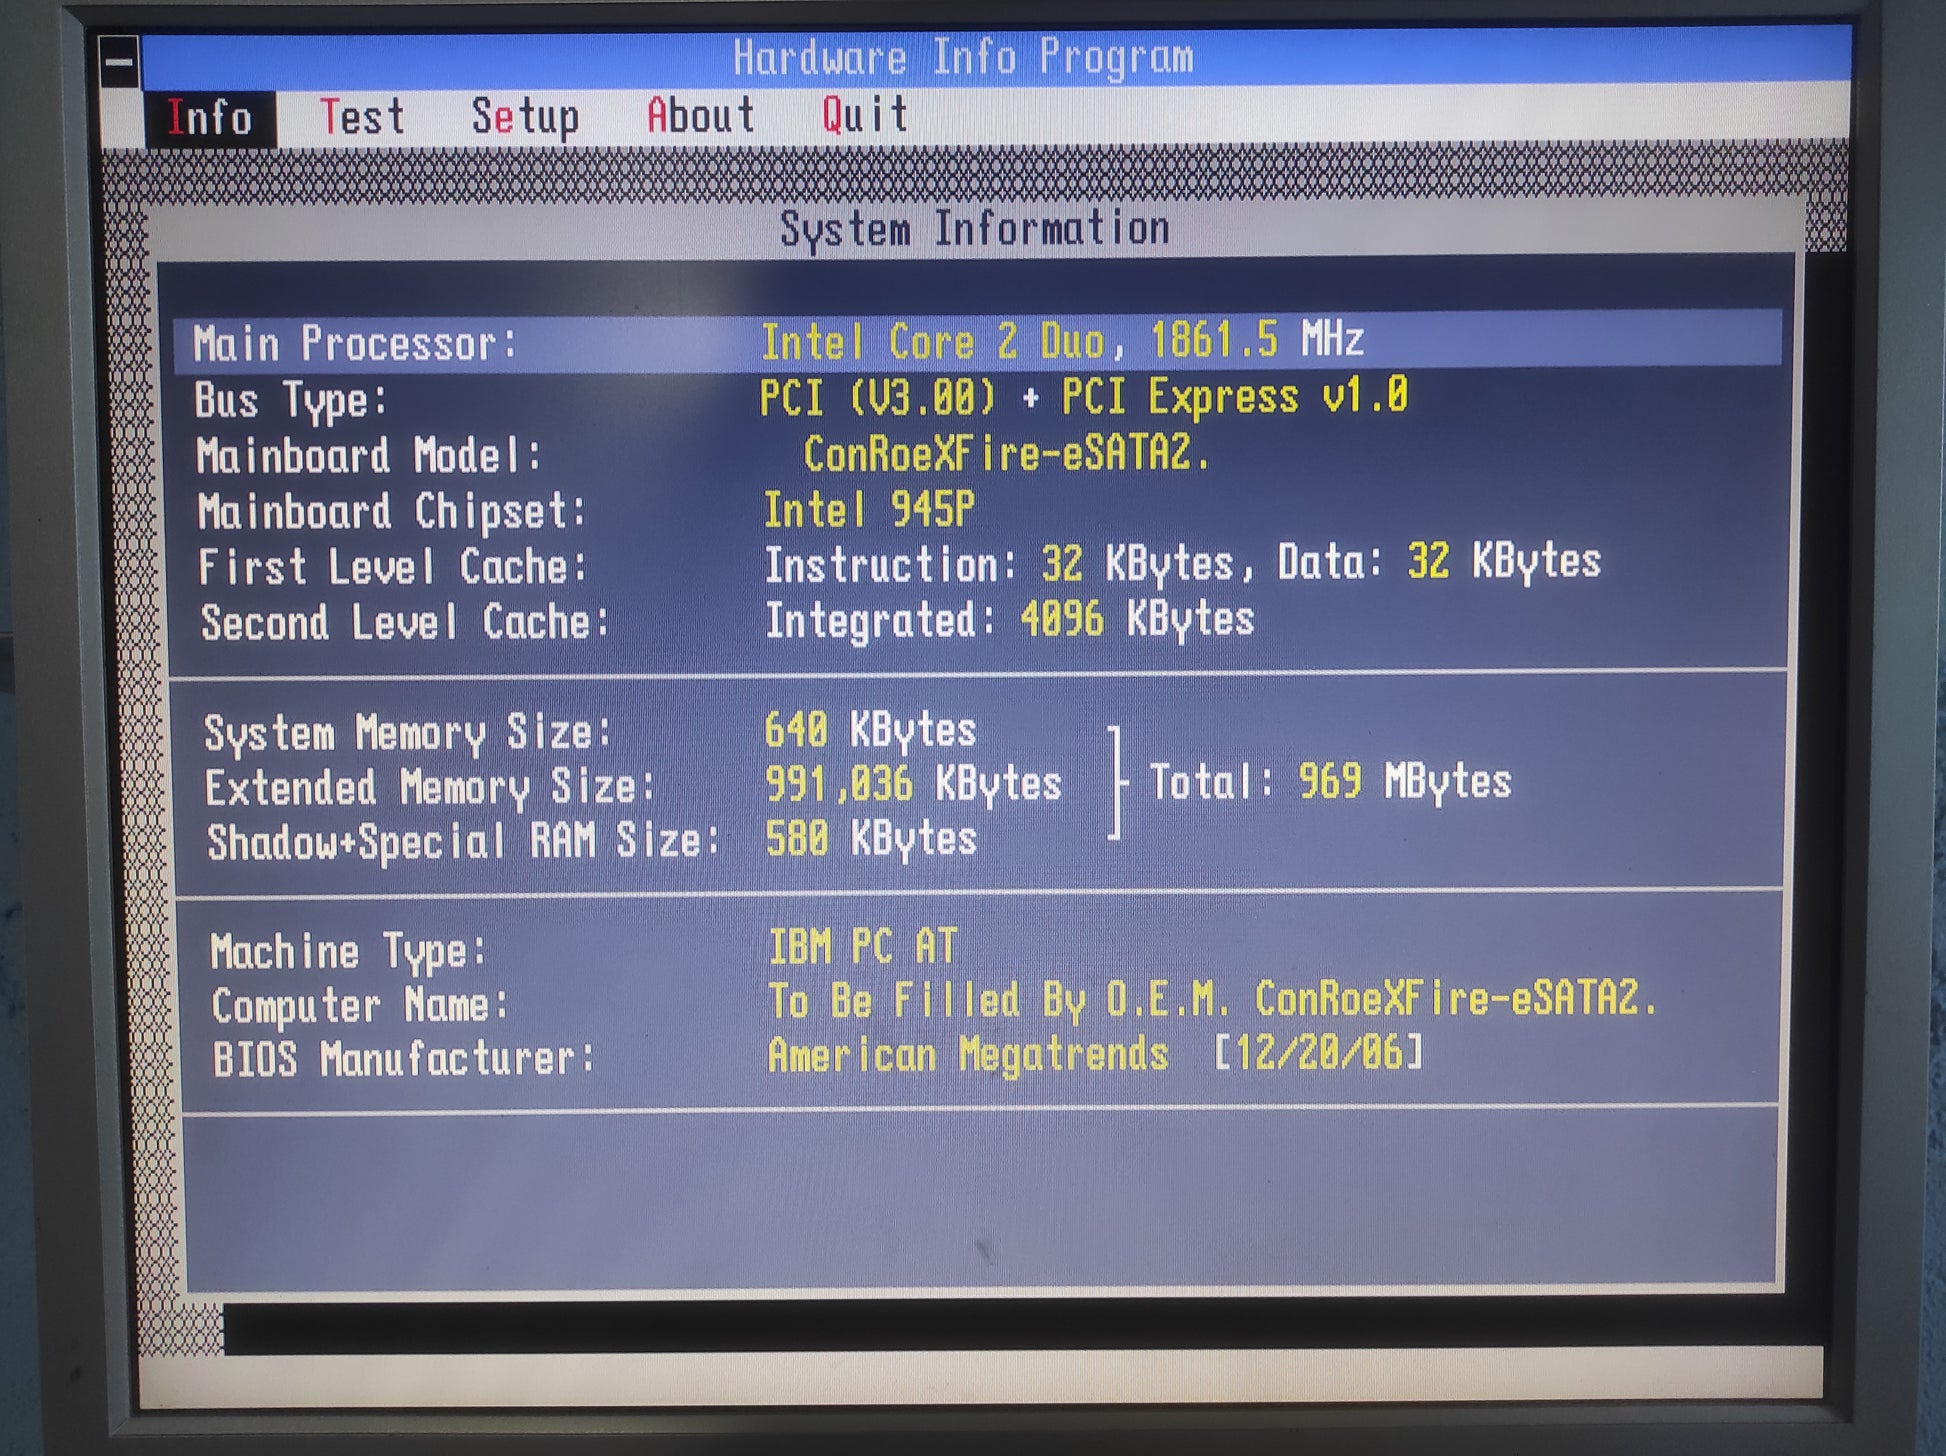Click the Machine Type IBM PC AT
This screenshot has width=1946, height=1456.
[862, 946]
